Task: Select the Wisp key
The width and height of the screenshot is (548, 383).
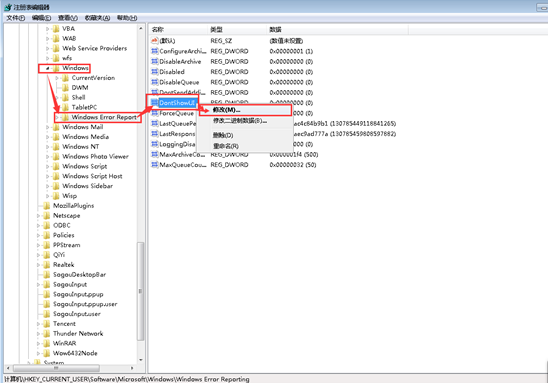Action: click(69, 196)
